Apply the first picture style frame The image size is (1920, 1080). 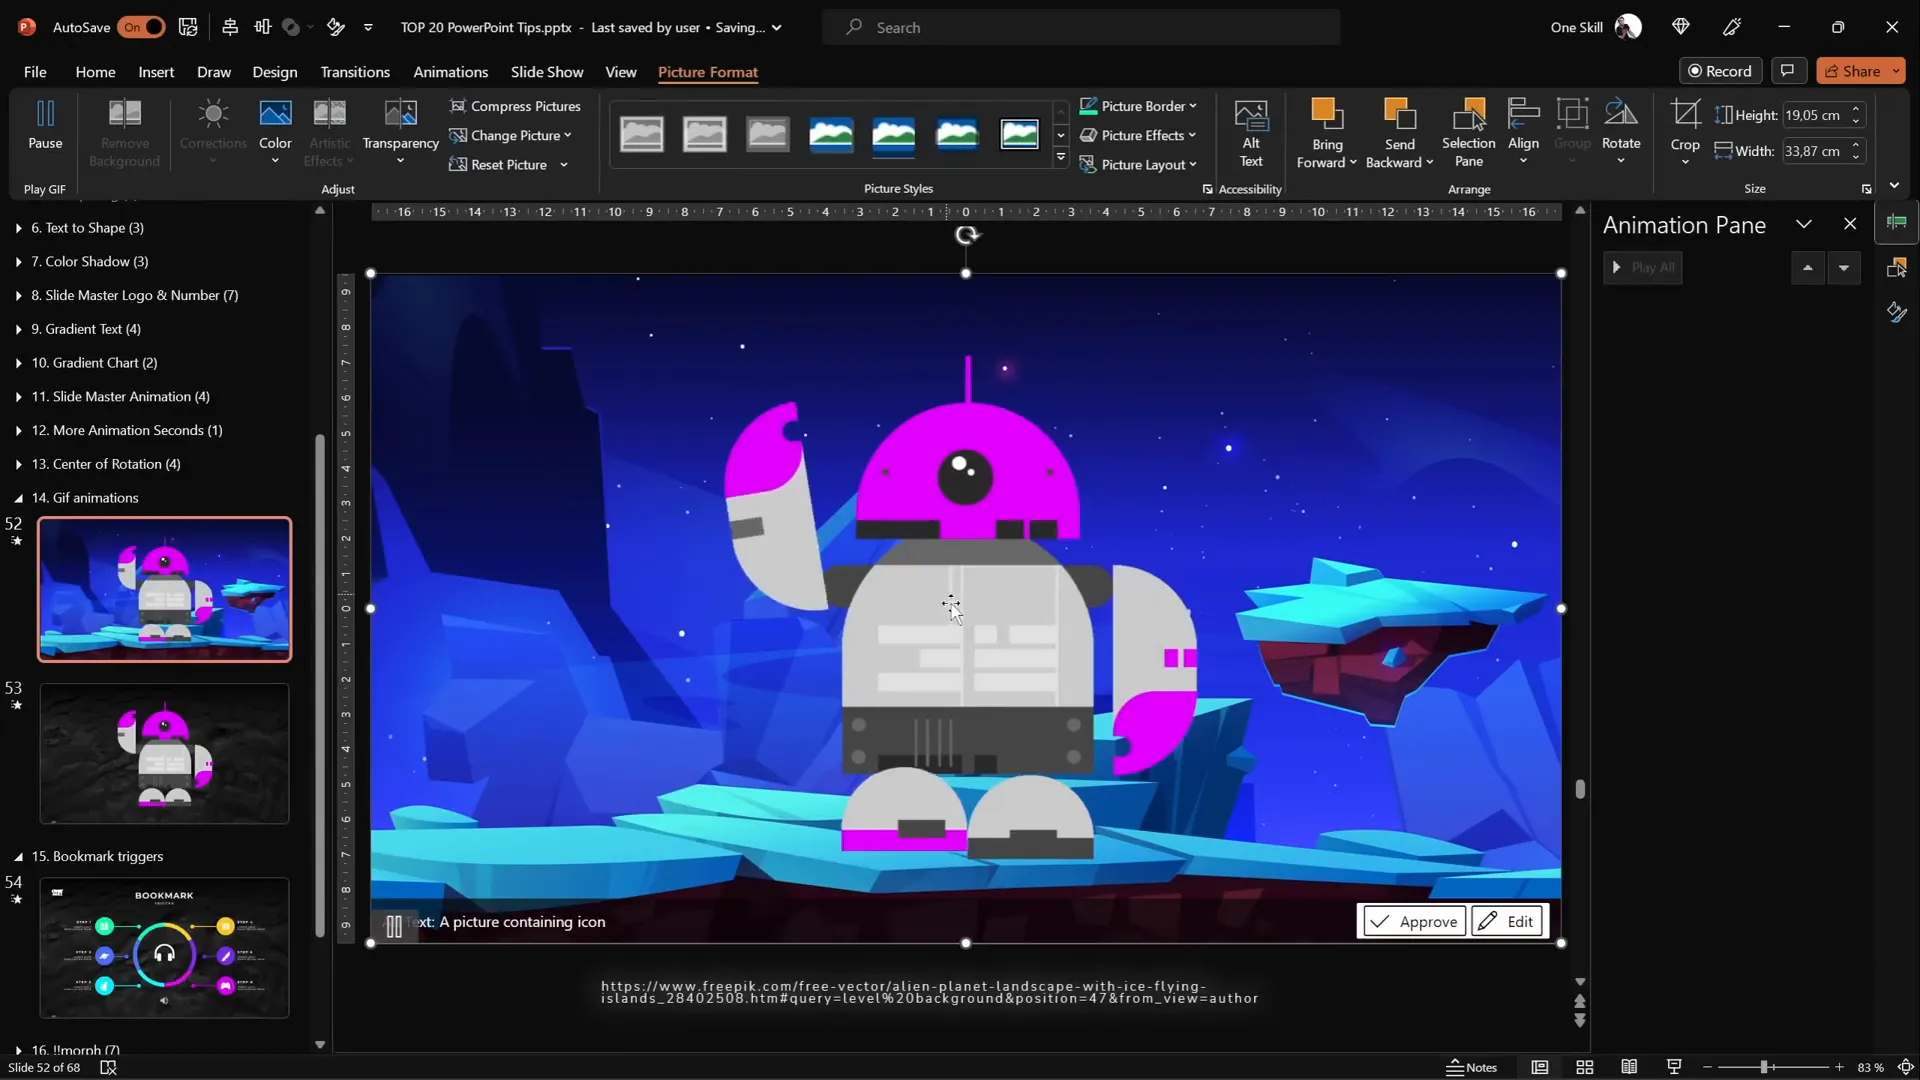click(641, 133)
